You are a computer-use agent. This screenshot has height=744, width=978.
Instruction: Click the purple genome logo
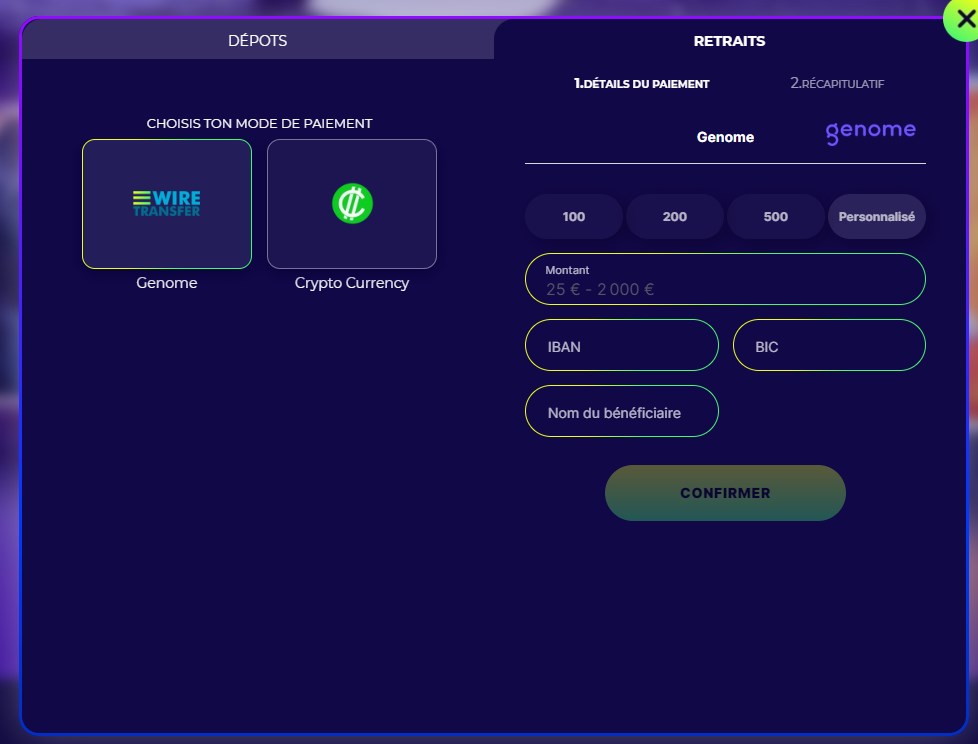click(870, 132)
